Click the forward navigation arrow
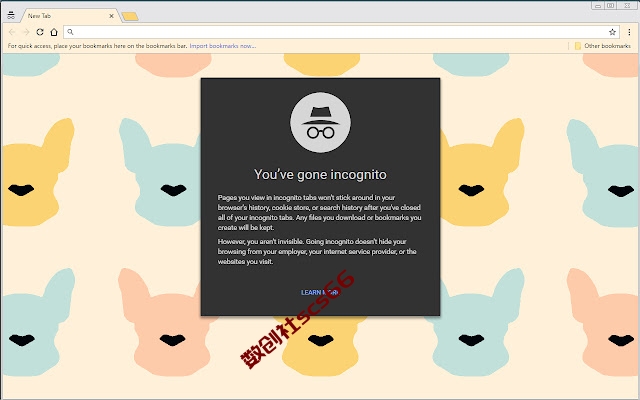 [x=26, y=32]
